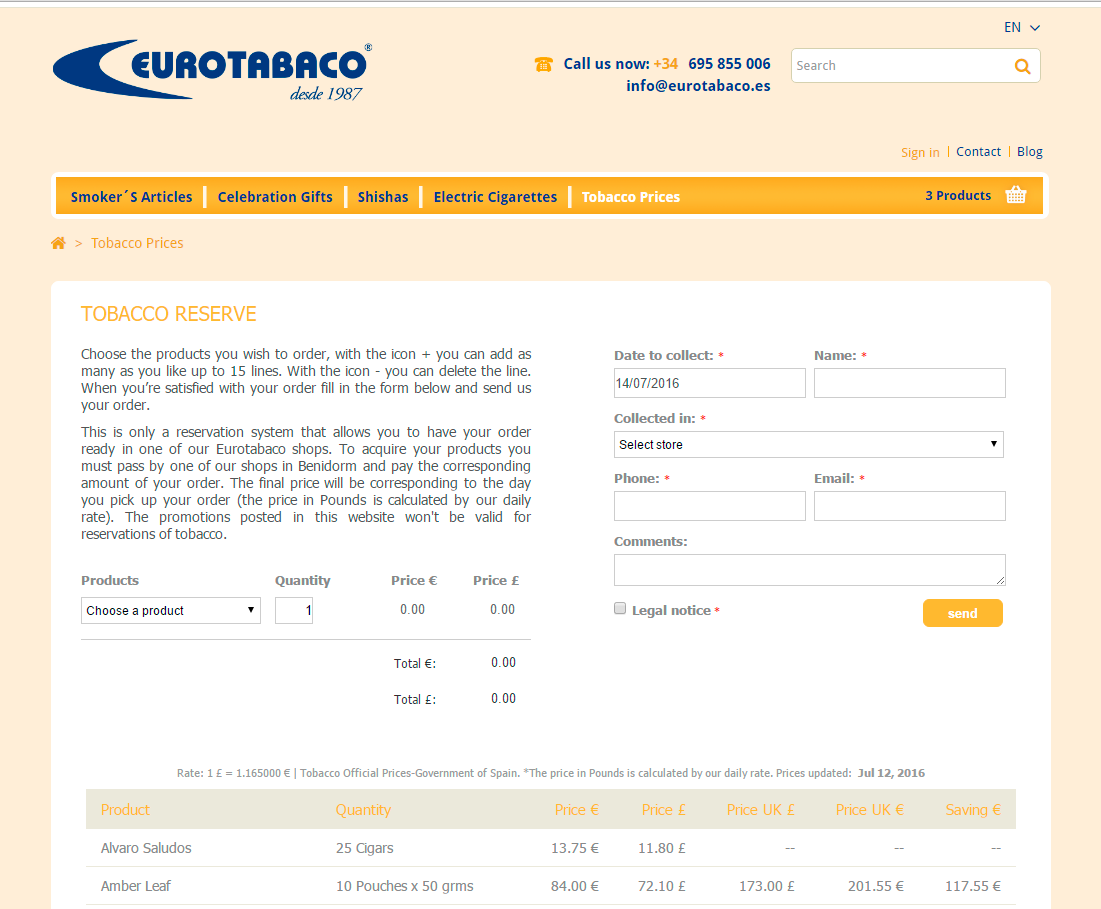Click the orange telephone icon
The image size is (1101, 909).
543,65
